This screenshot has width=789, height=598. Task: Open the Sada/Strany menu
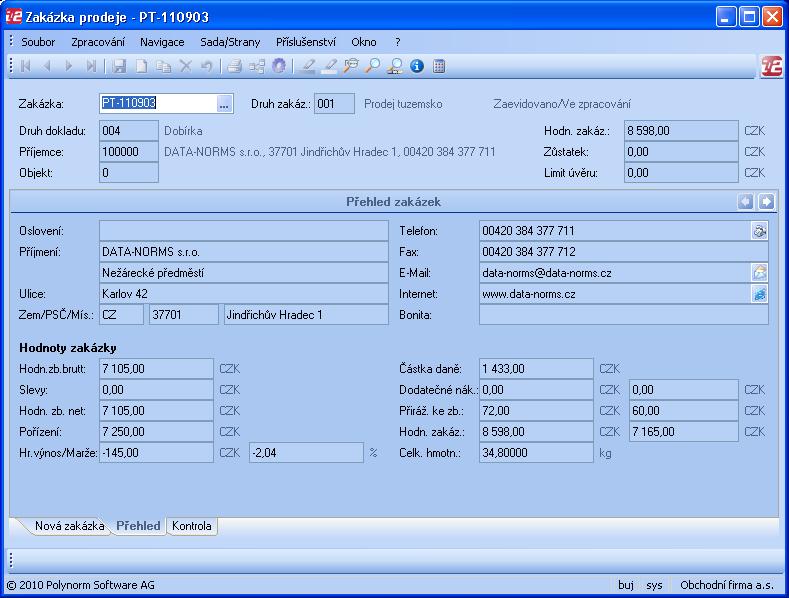[x=230, y=42]
